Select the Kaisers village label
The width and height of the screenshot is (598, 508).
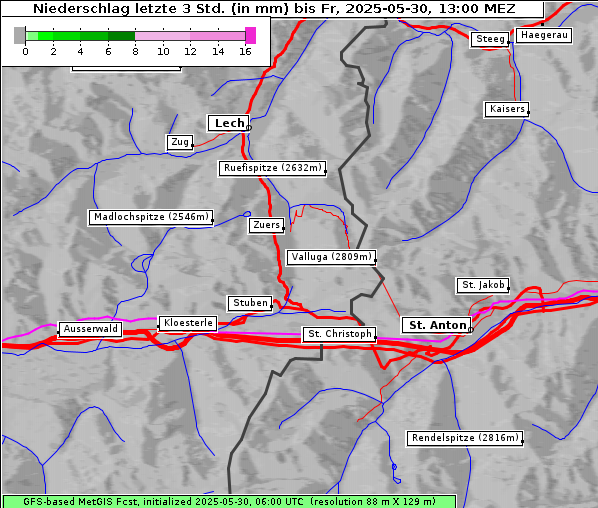[x=507, y=109]
